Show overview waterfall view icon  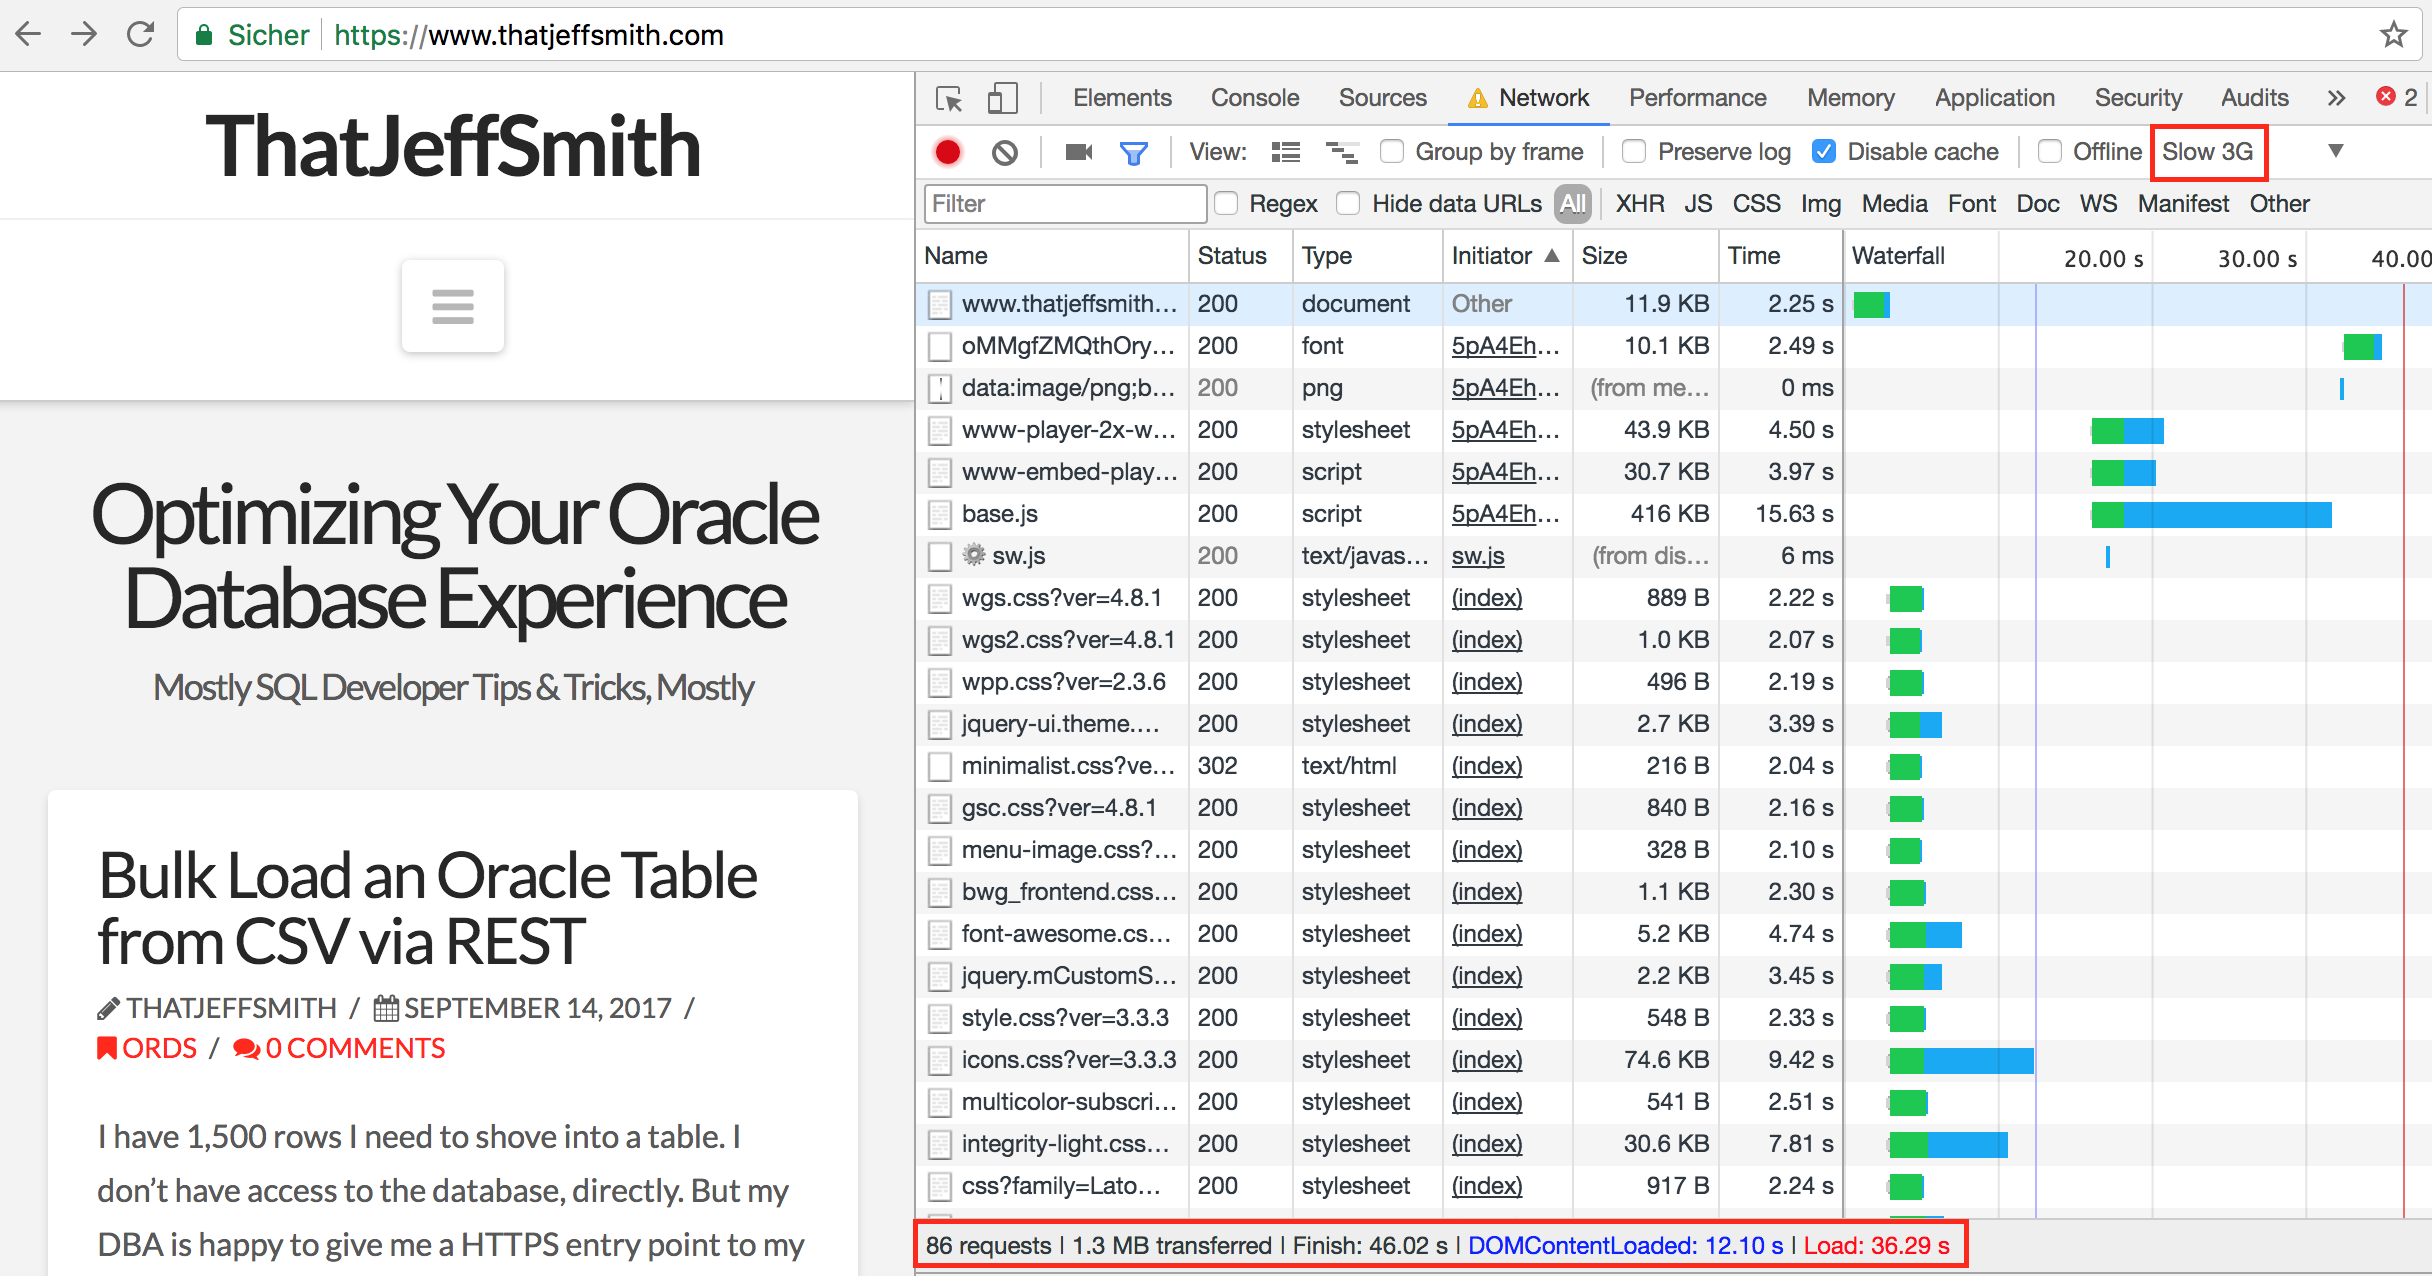[1341, 152]
